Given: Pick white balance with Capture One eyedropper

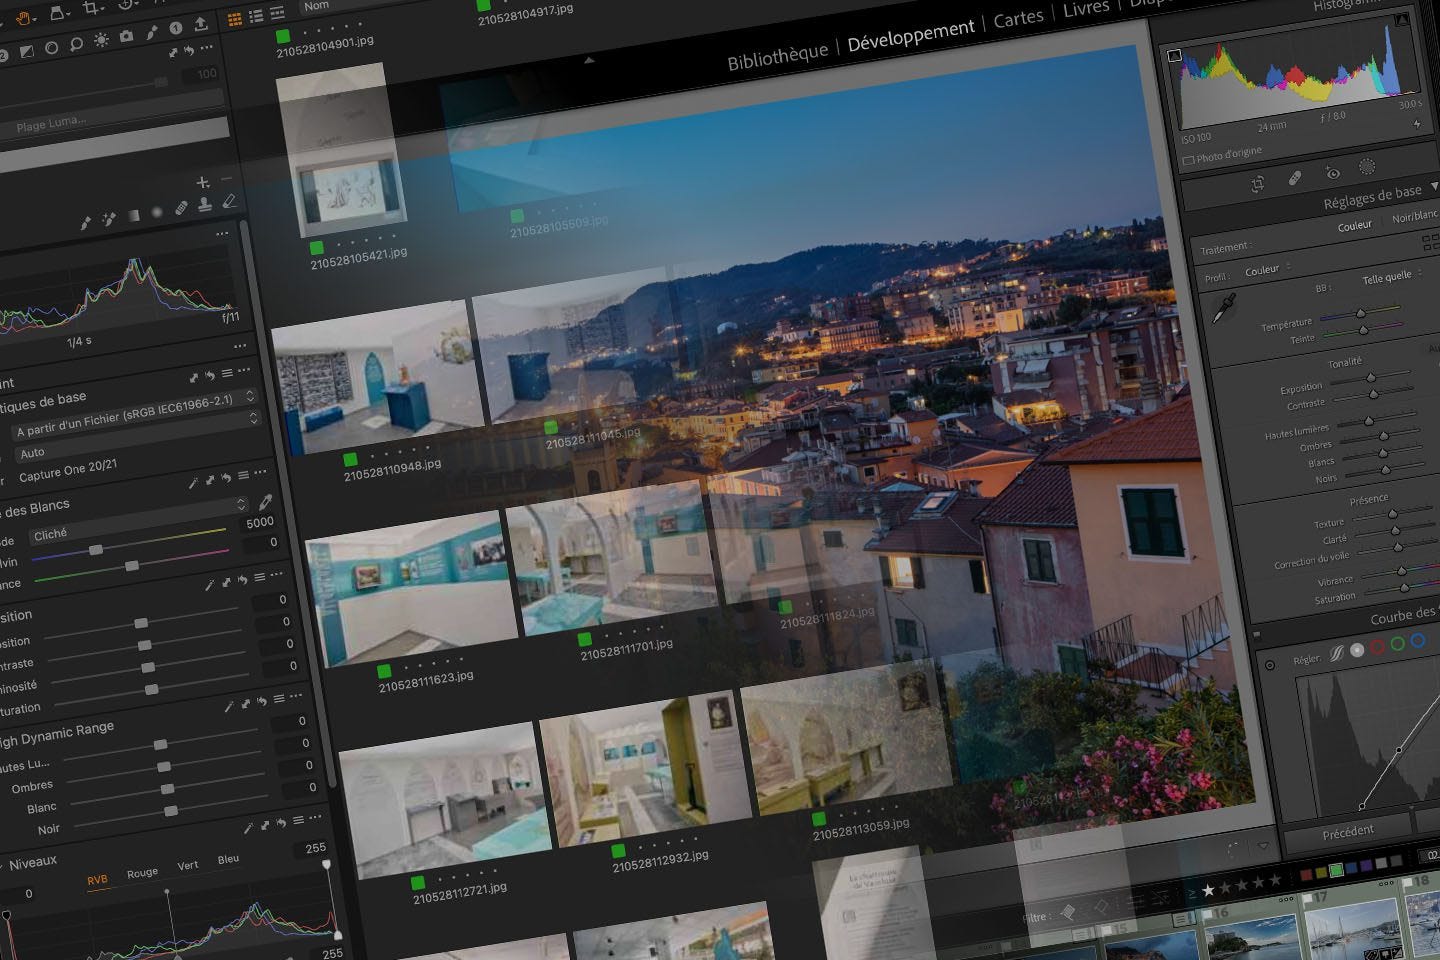Looking at the screenshot, I should [266, 502].
